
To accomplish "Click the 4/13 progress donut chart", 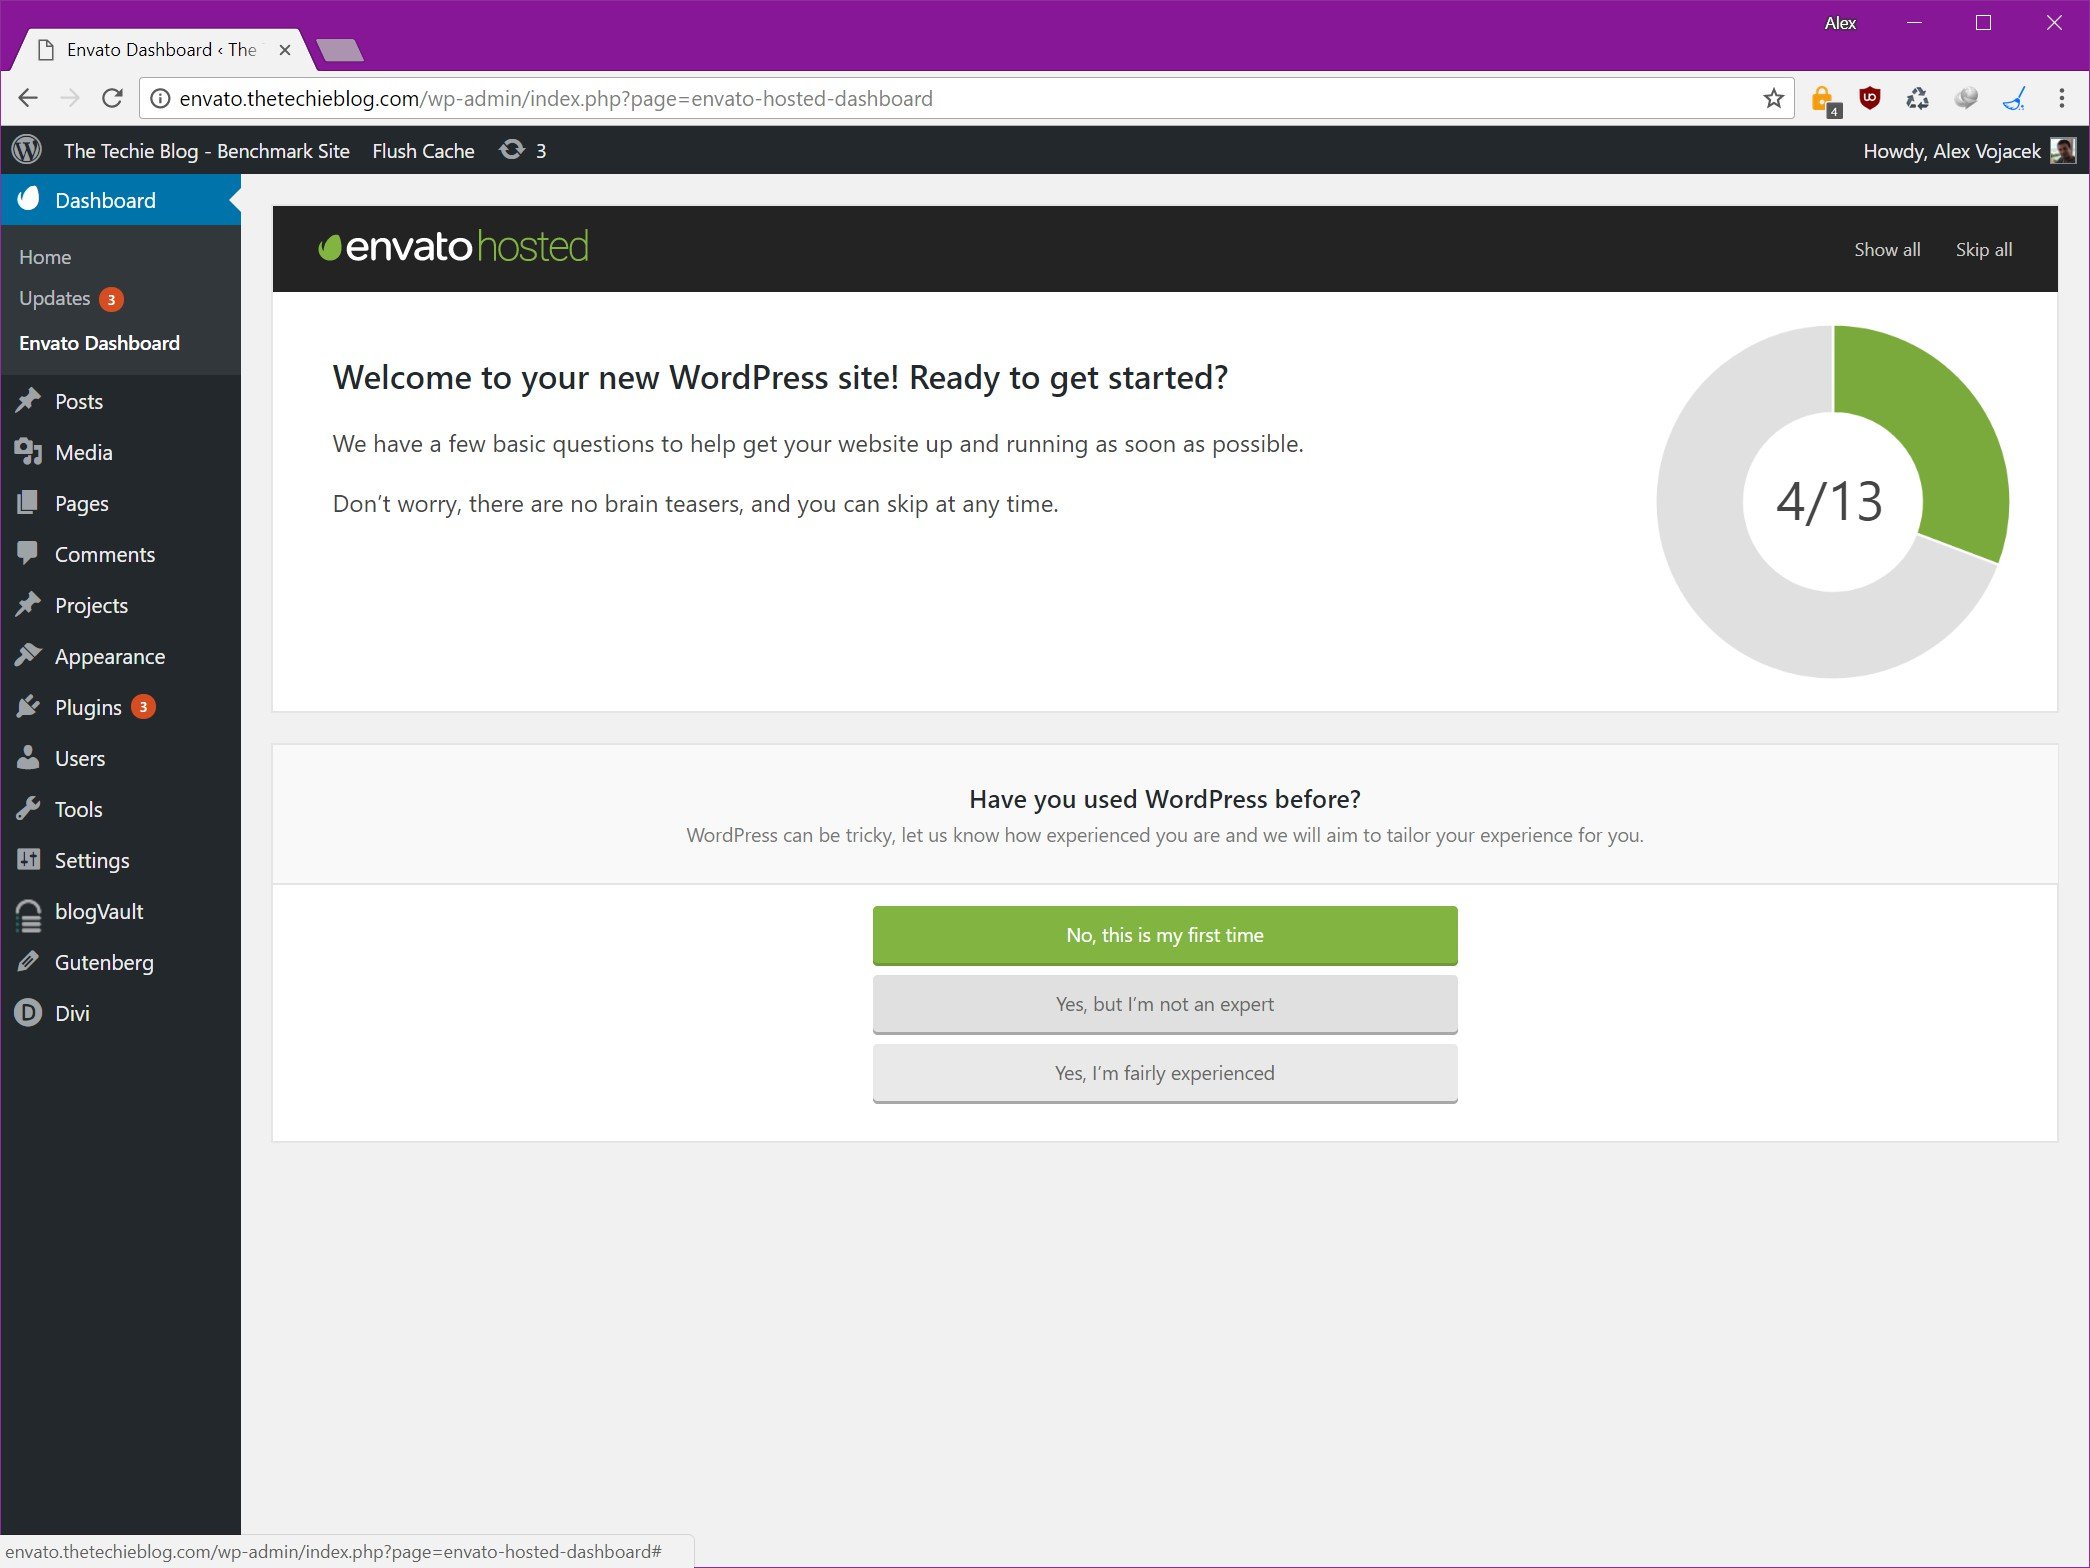I will pyautogui.click(x=1831, y=501).
